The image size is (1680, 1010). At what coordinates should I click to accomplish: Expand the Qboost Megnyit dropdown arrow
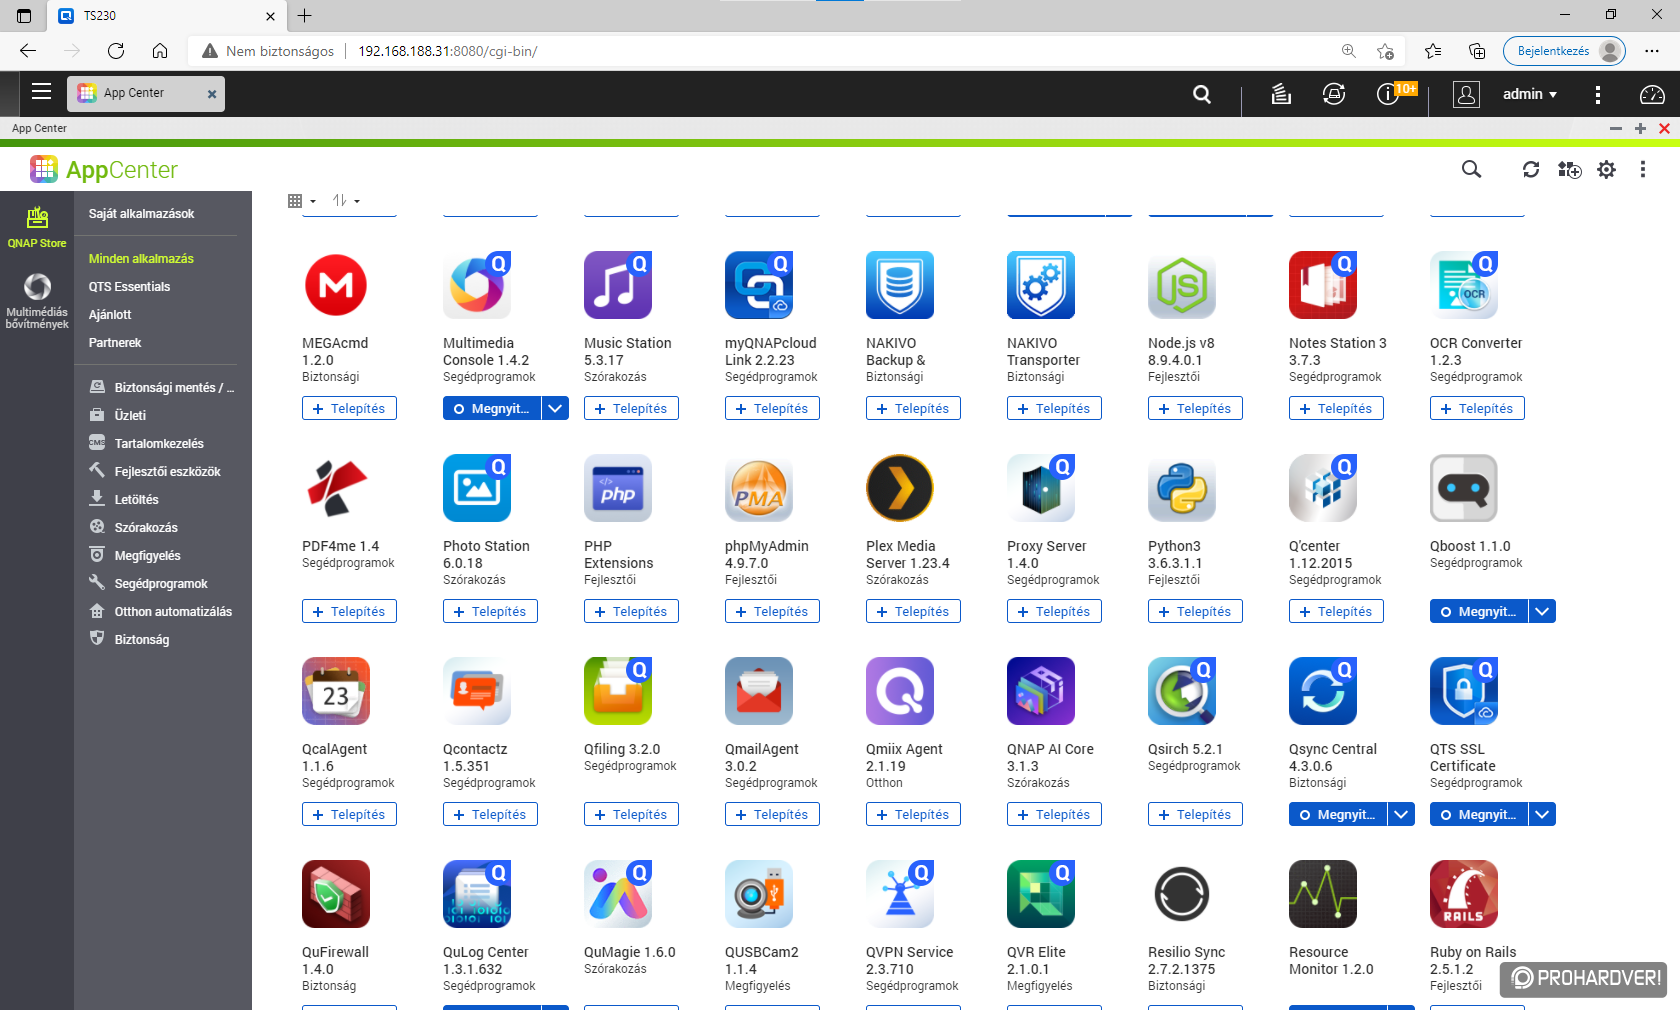[1543, 611]
